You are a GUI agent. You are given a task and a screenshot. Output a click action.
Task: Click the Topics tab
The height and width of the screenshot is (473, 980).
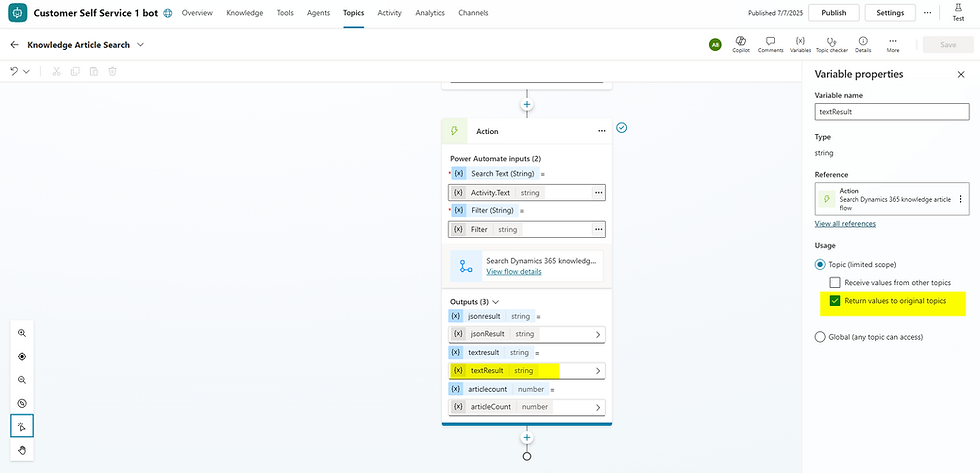pyautogui.click(x=353, y=12)
